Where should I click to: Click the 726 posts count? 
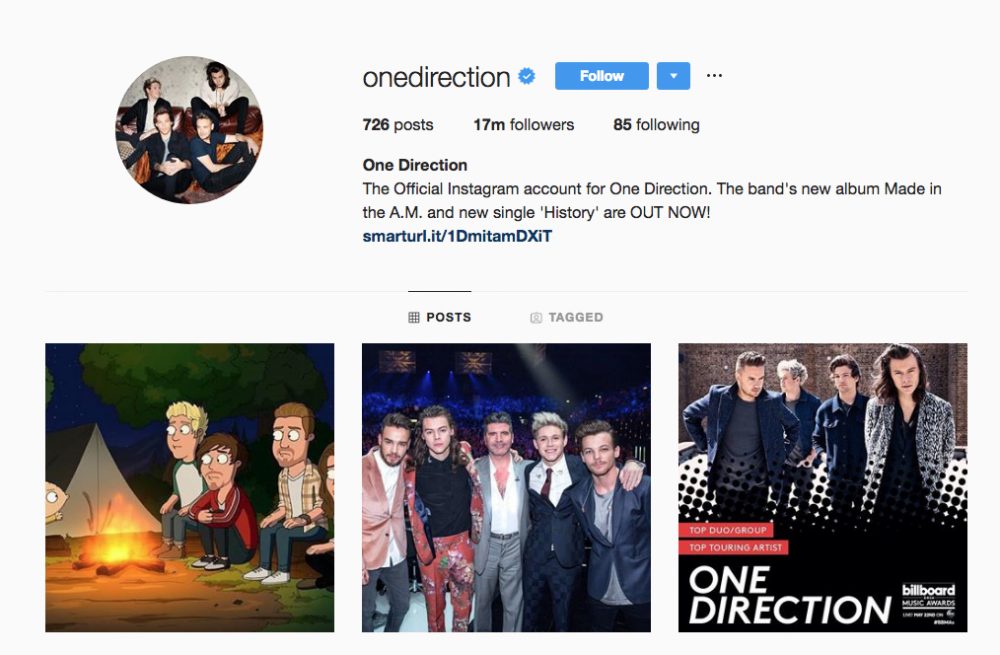coord(398,125)
